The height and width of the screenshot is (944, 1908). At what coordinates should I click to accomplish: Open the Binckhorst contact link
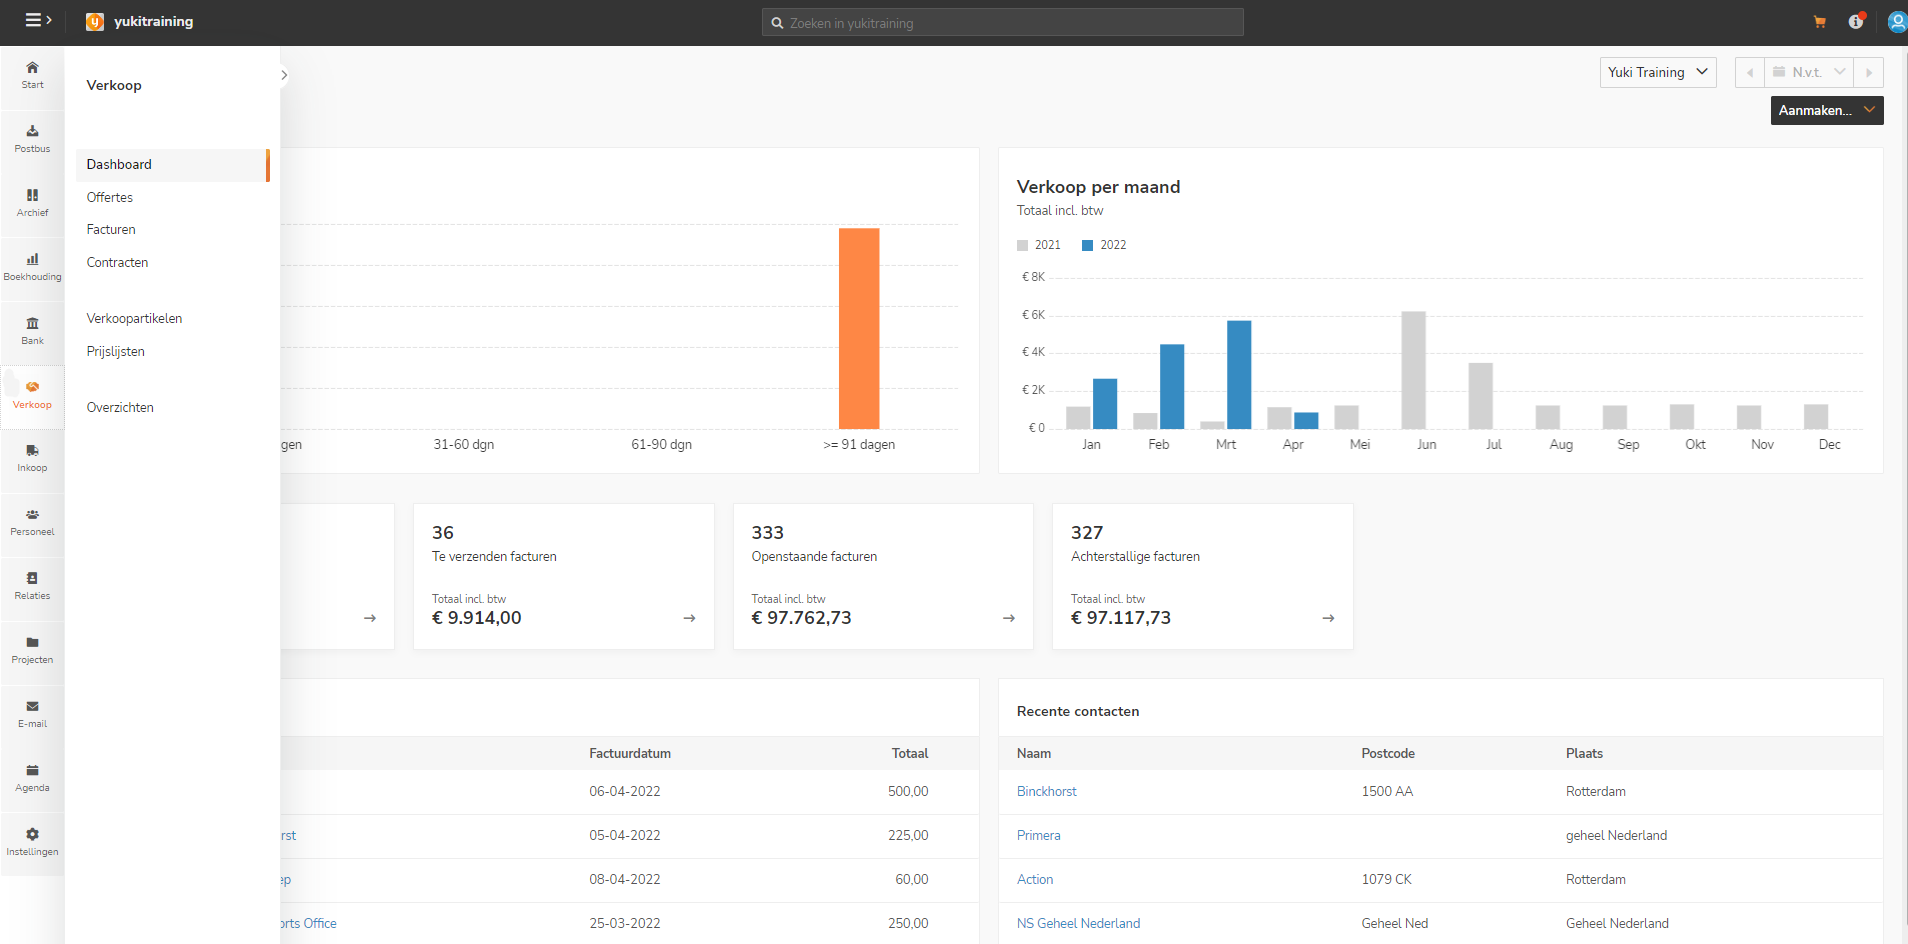[x=1047, y=792]
